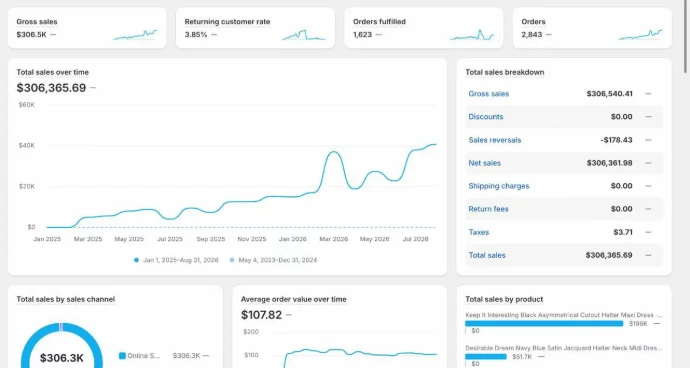
Task: Open the Discounts breakdown link
Action: pos(485,117)
